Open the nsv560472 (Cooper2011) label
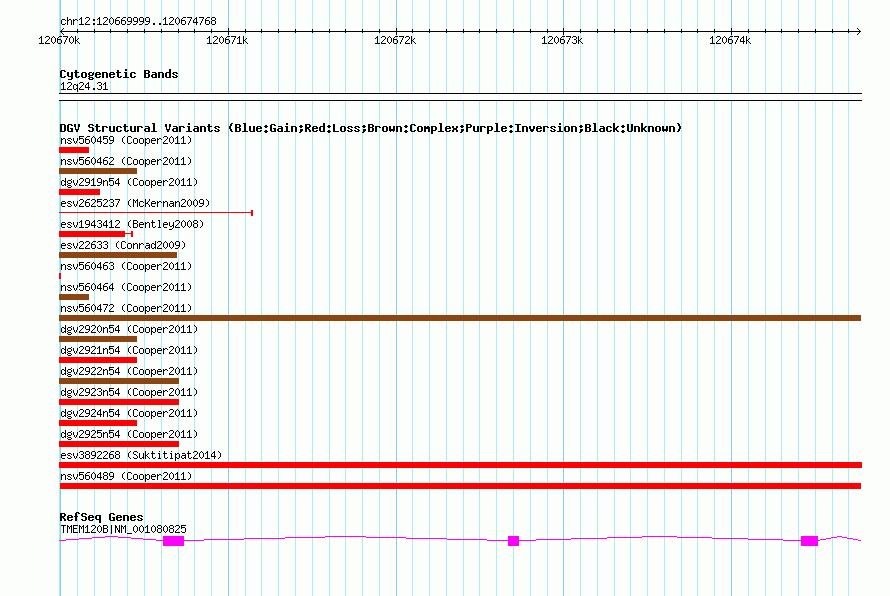This screenshot has height=596, width=890. (x=126, y=308)
